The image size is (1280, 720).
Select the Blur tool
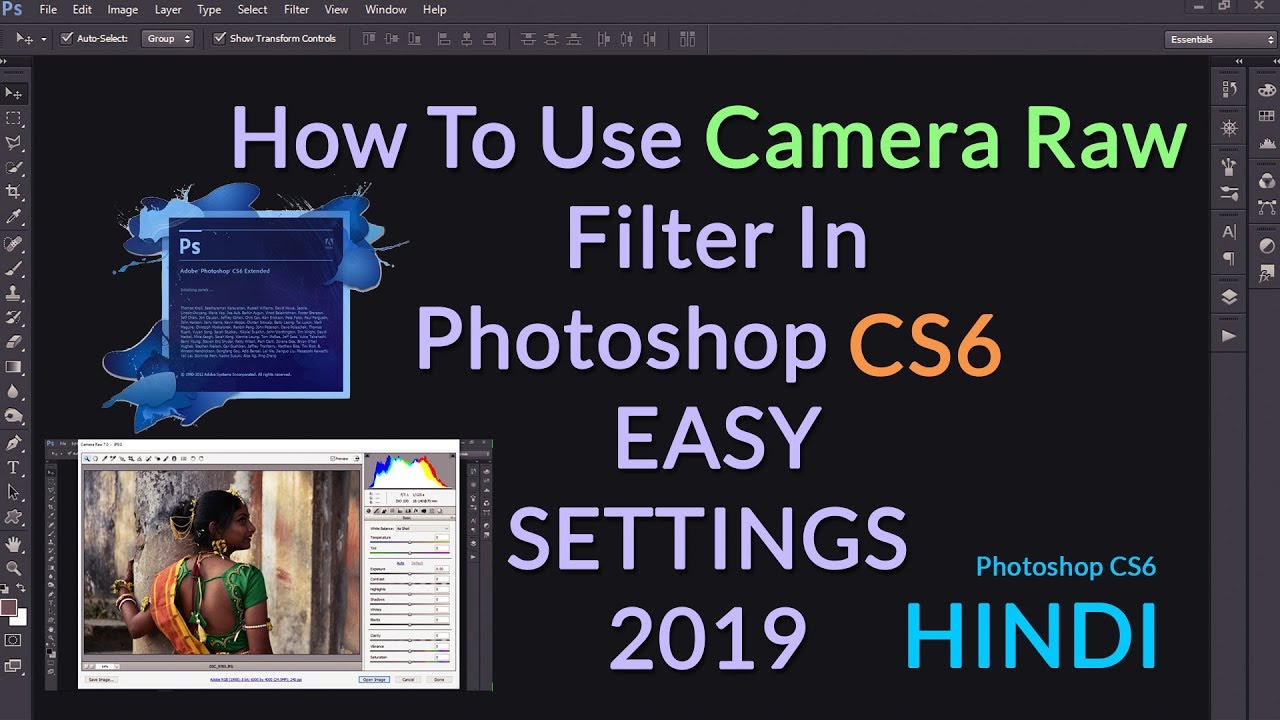click(x=14, y=391)
